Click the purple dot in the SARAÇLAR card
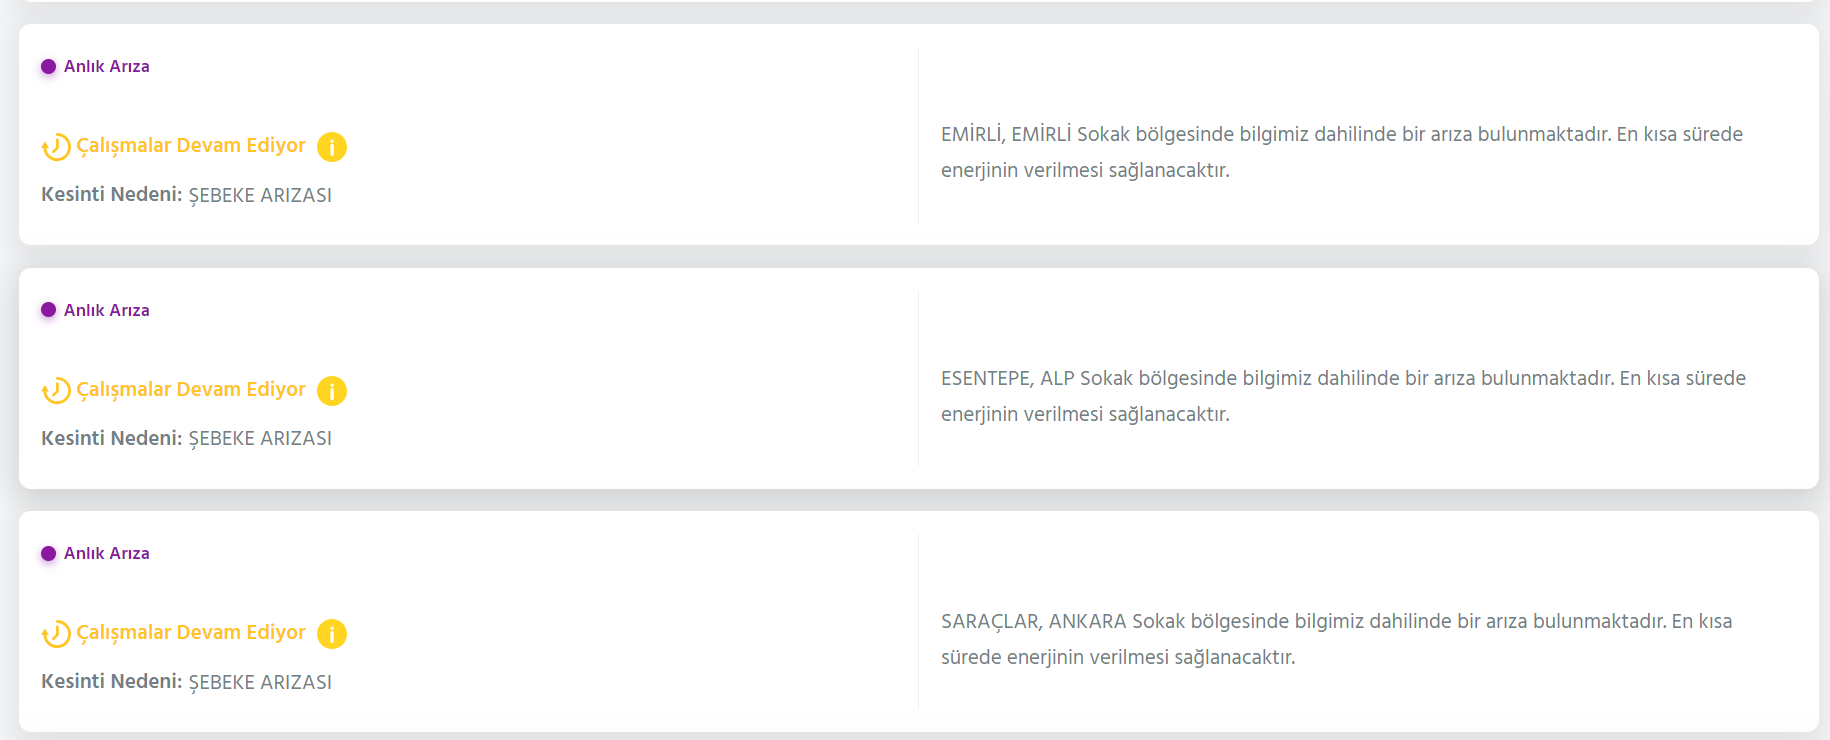The height and width of the screenshot is (740, 1830). [x=48, y=554]
